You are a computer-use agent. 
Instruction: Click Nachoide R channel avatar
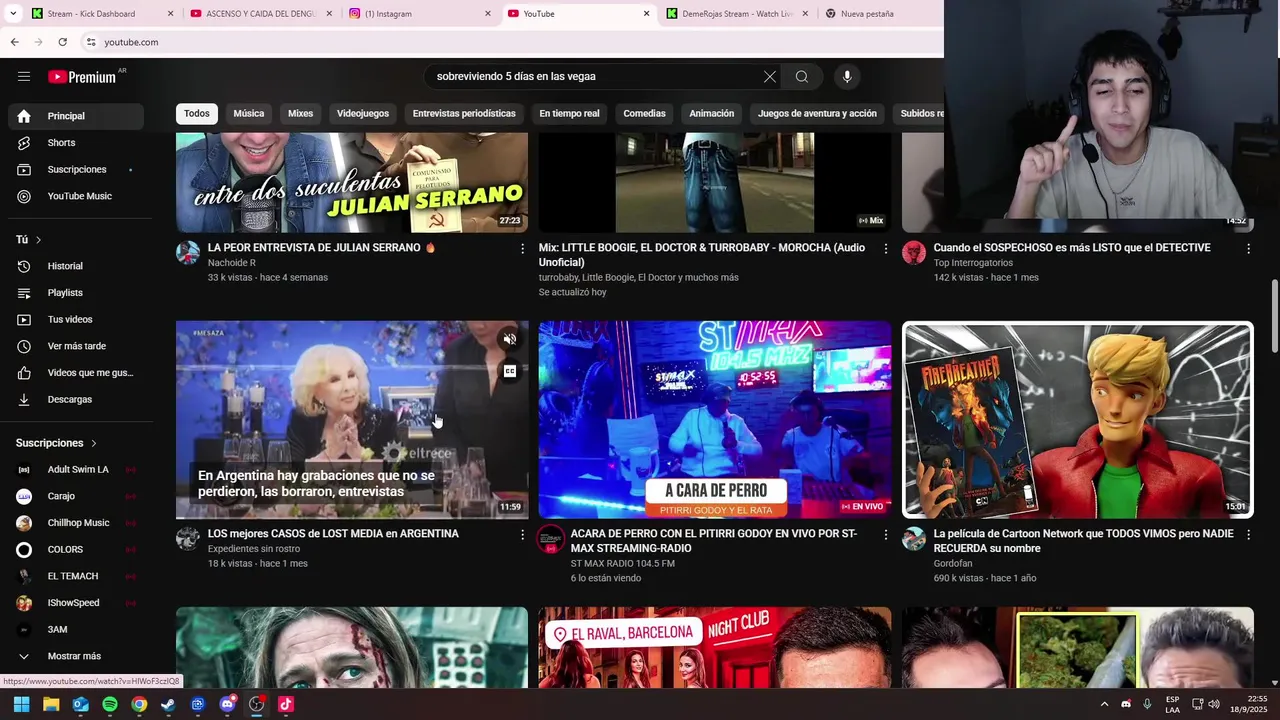pyautogui.click(x=188, y=252)
